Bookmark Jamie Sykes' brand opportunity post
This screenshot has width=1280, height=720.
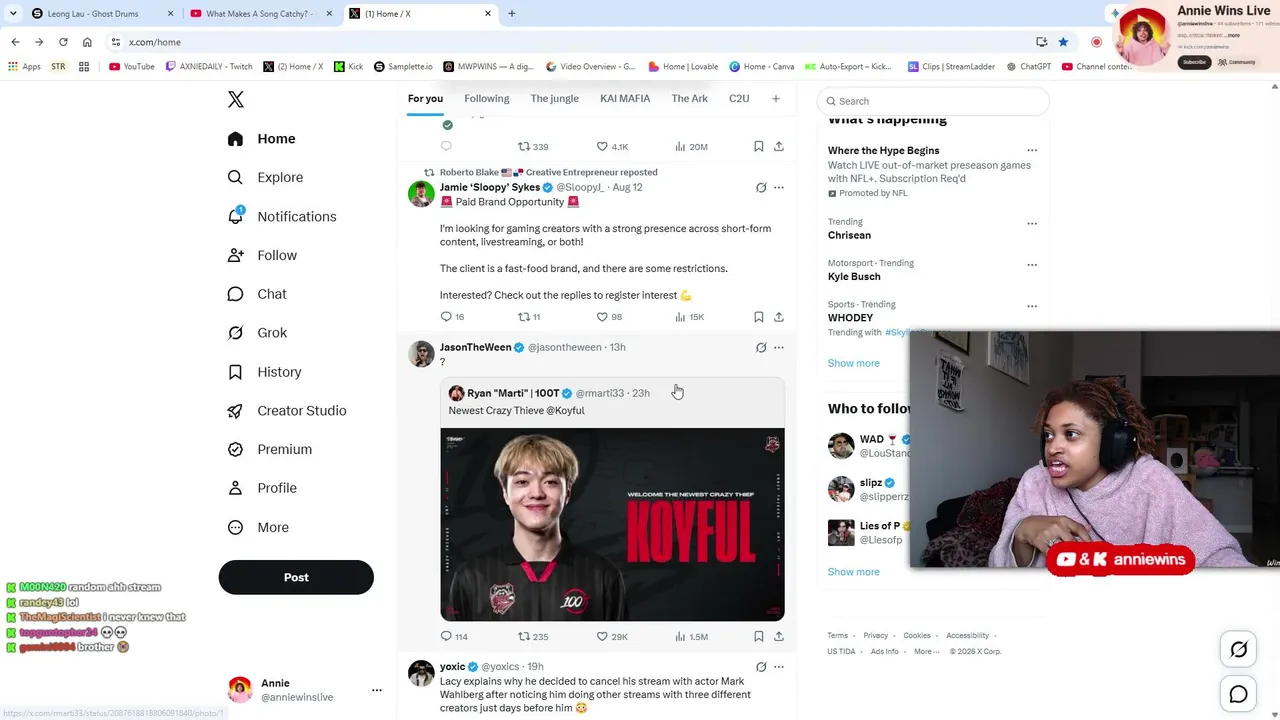point(759,317)
